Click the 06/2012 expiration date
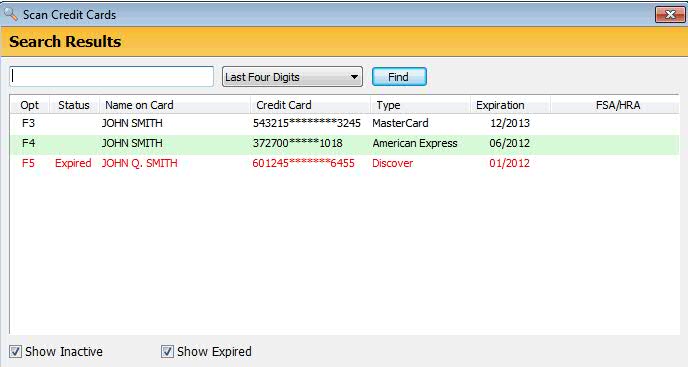 509,143
